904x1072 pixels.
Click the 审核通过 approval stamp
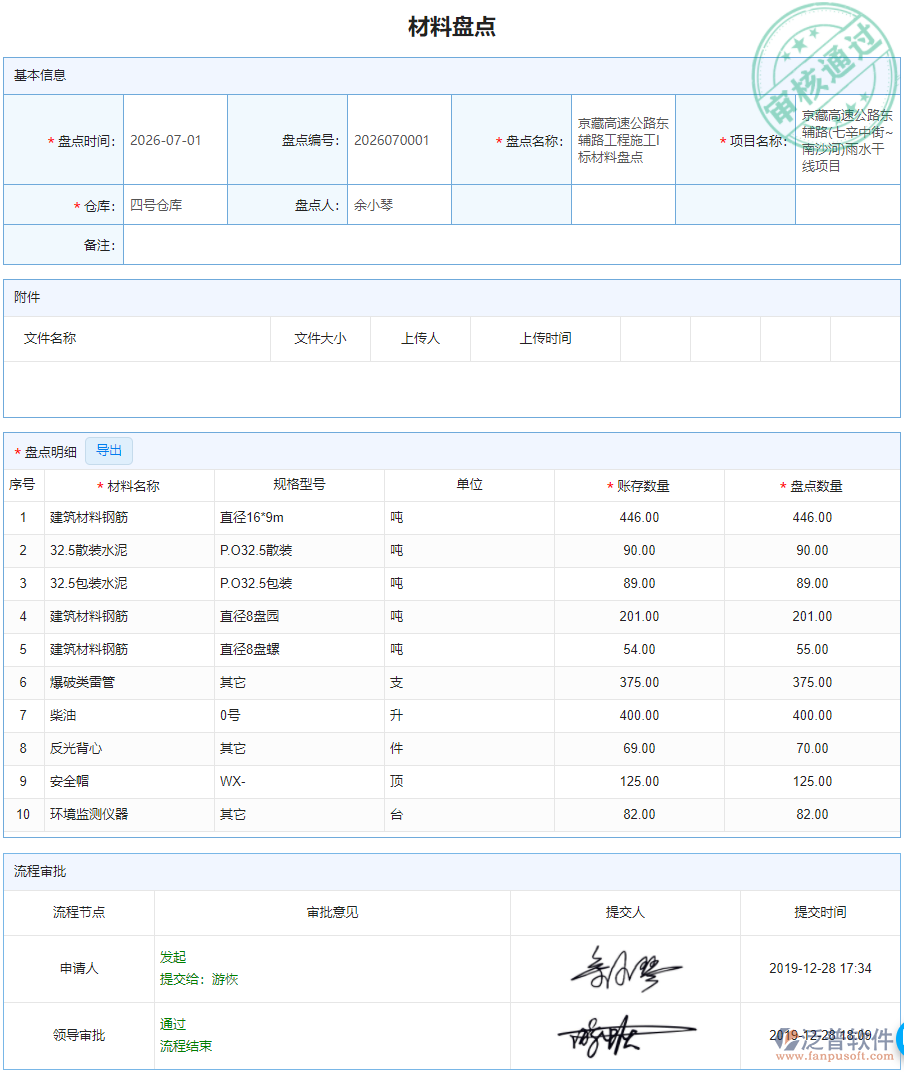tap(820, 55)
